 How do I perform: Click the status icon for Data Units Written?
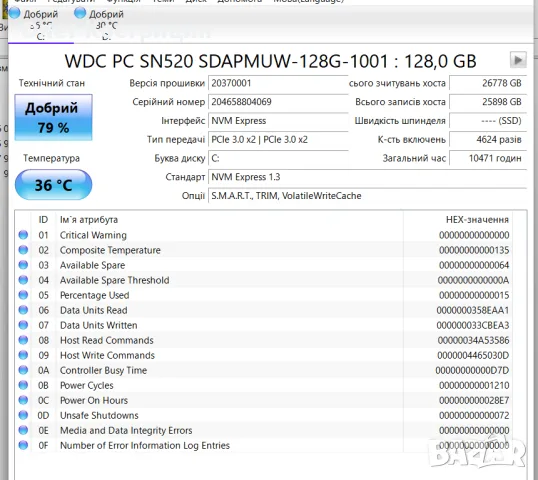pos(23,325)
